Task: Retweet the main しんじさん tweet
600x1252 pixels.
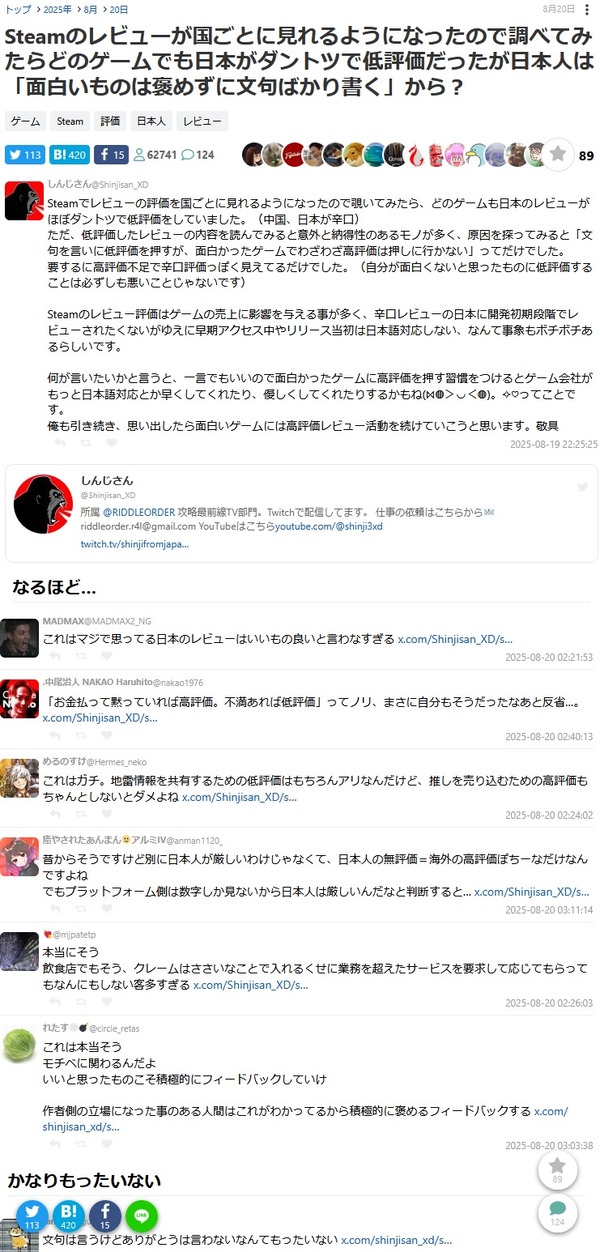Action: [84, 443]
